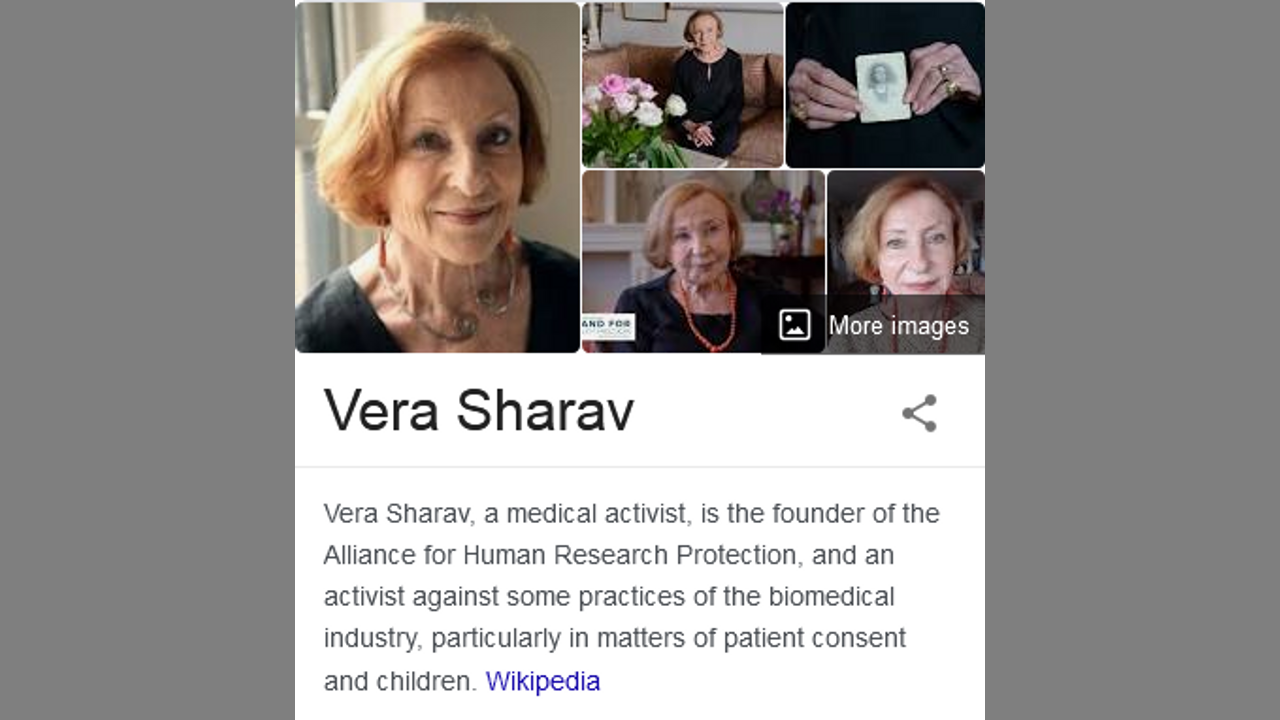The image size is (1280, 720).
Task: Click the picture icon in More images
Action: (x=795, y=325)
